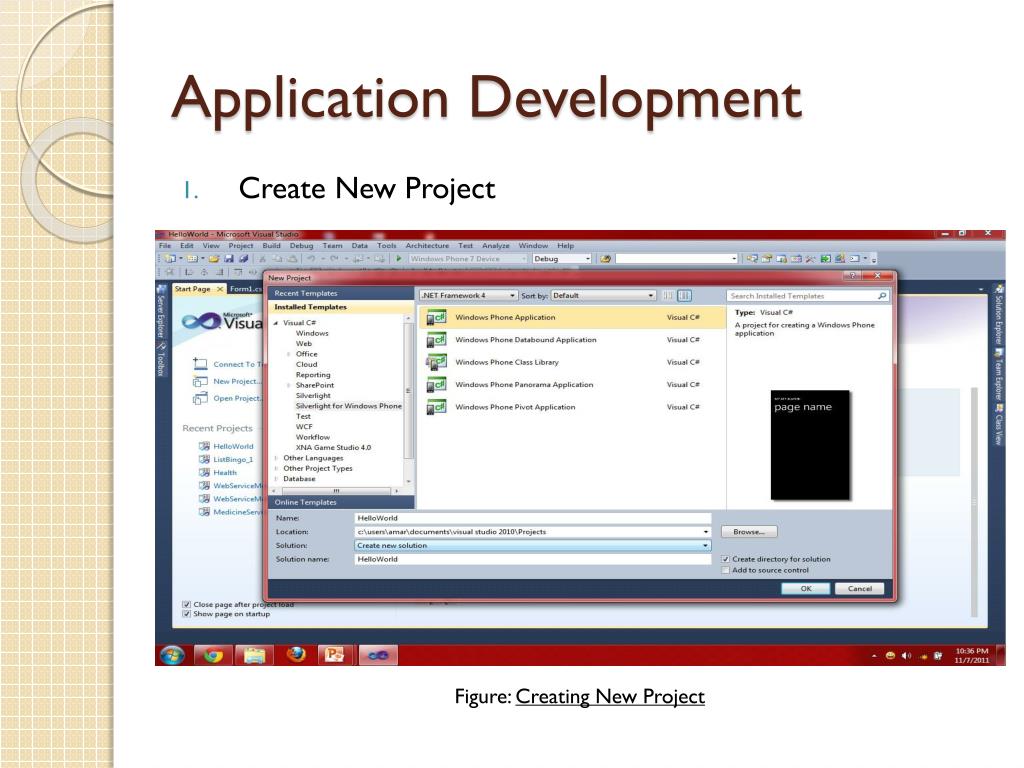Toggle Show page on startup checkbox
Screen dimensions: 1024x768
(186, 614)
